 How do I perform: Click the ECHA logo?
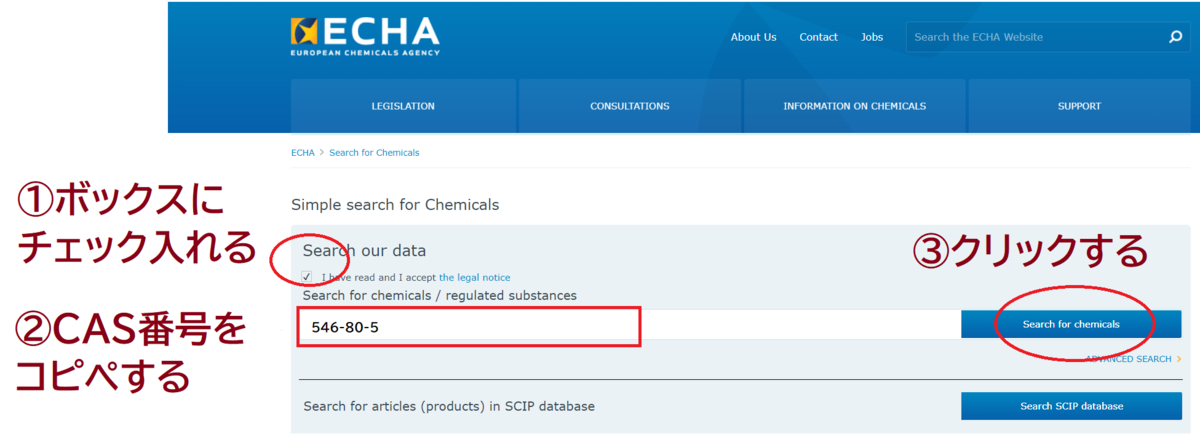(365, 36)
